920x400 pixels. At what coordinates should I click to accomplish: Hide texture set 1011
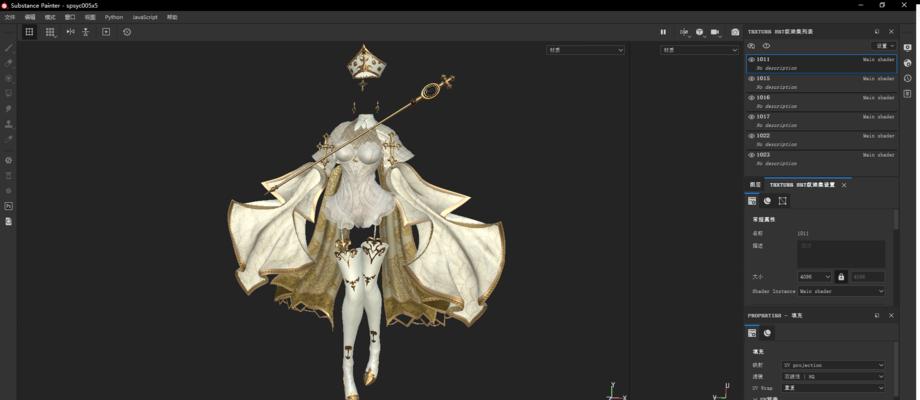click(752, 59)
